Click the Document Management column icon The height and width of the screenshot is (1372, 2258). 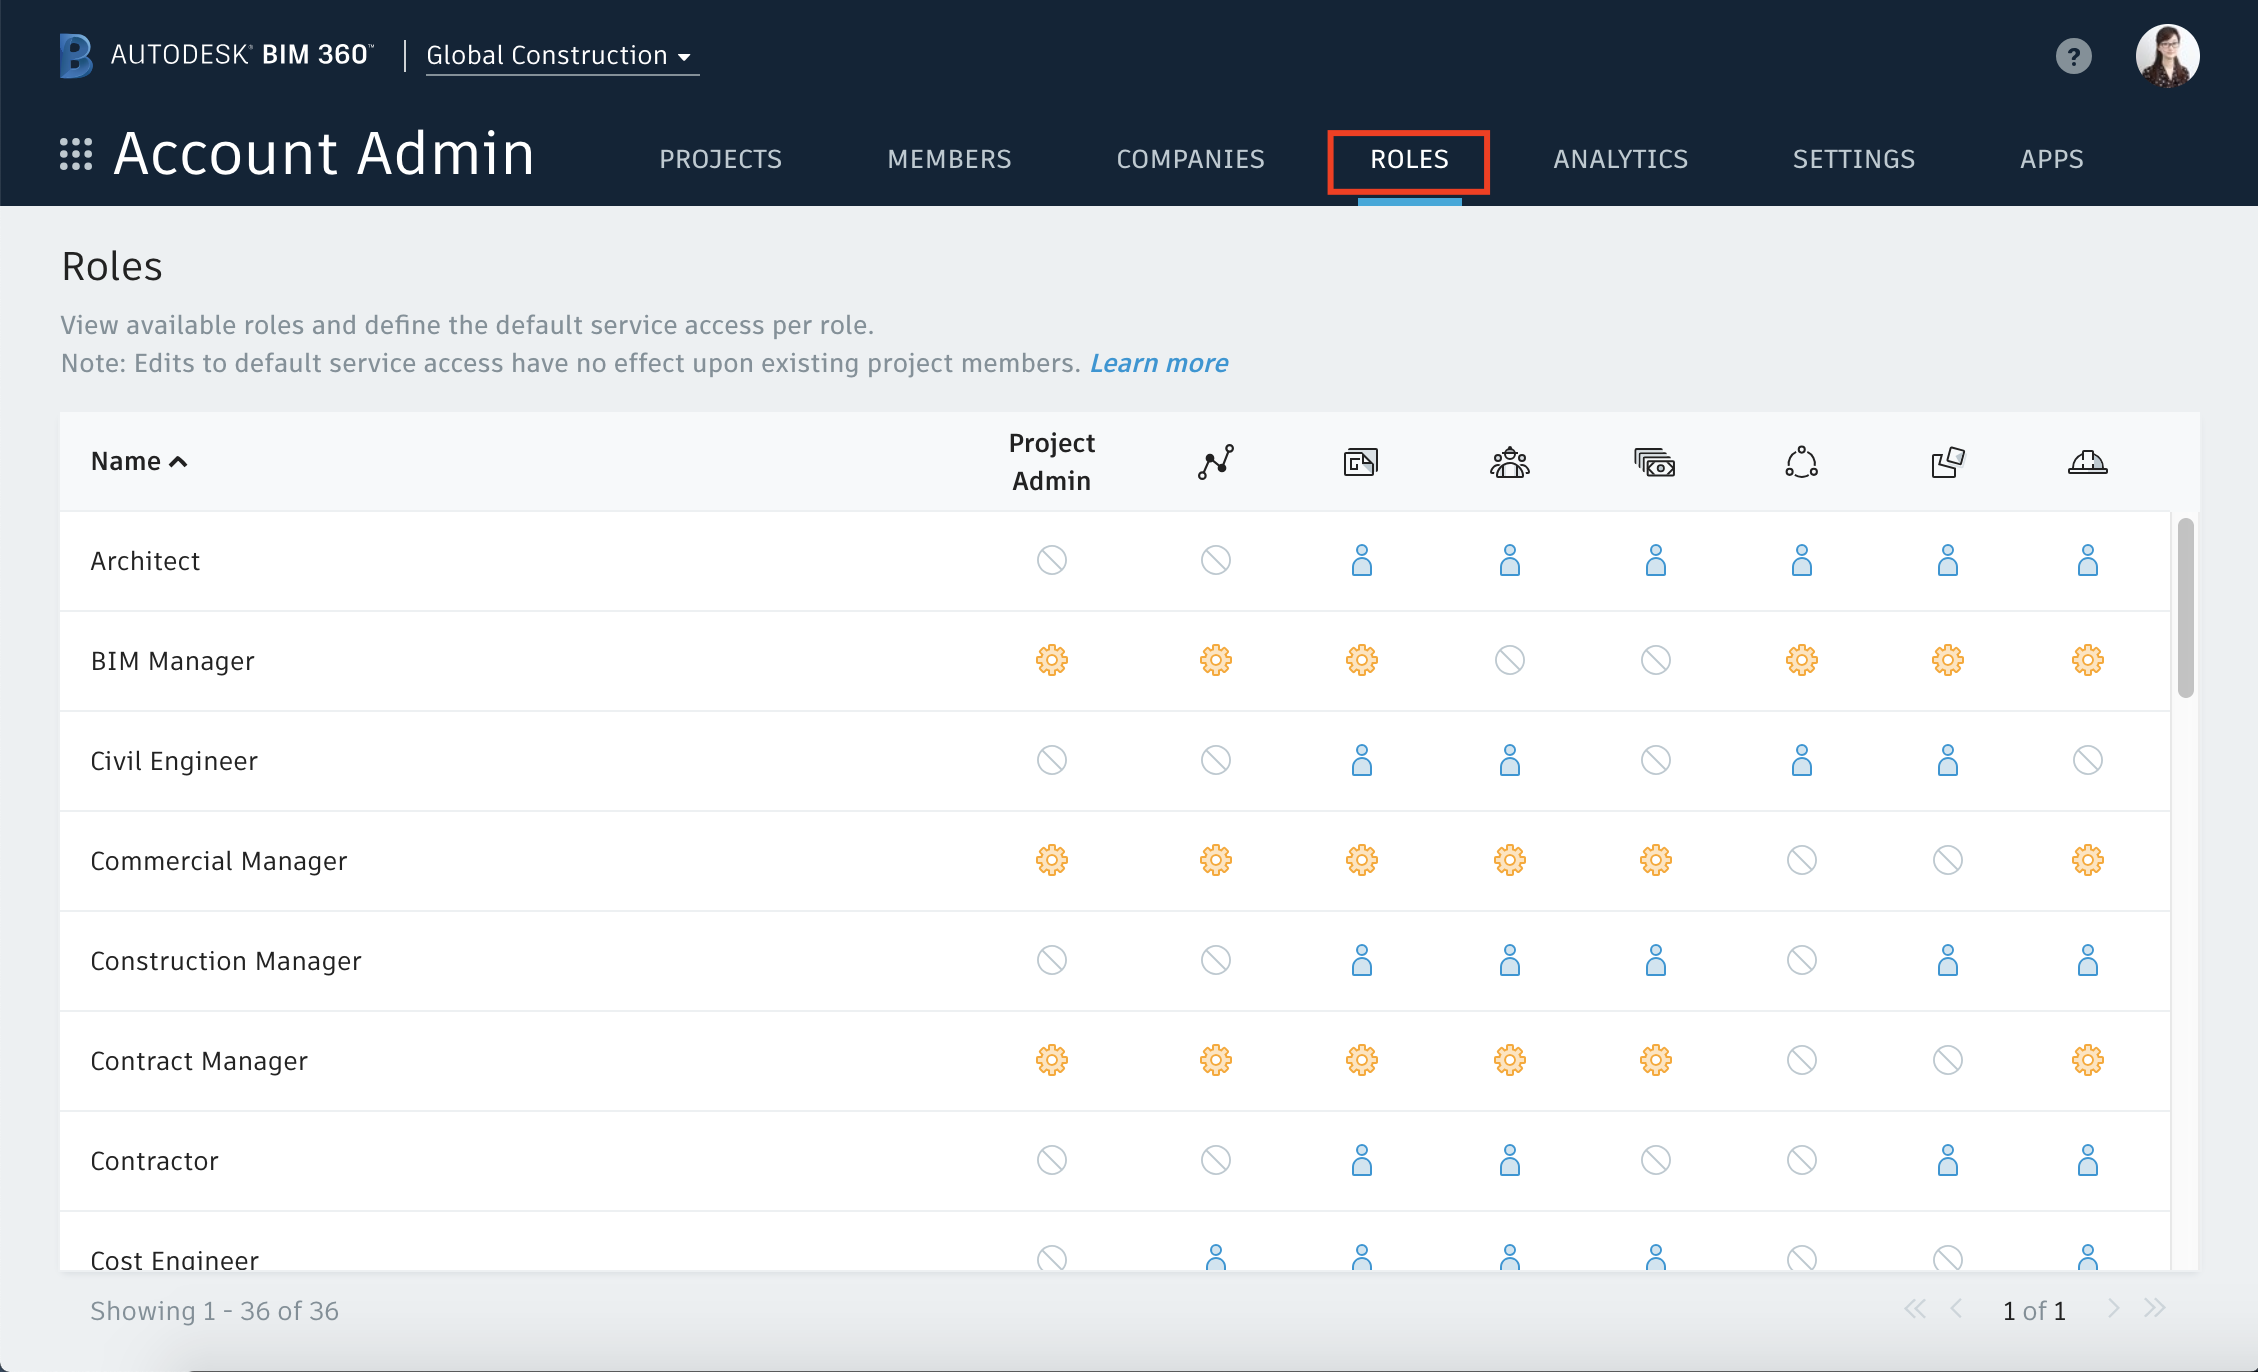point(1360,462)
